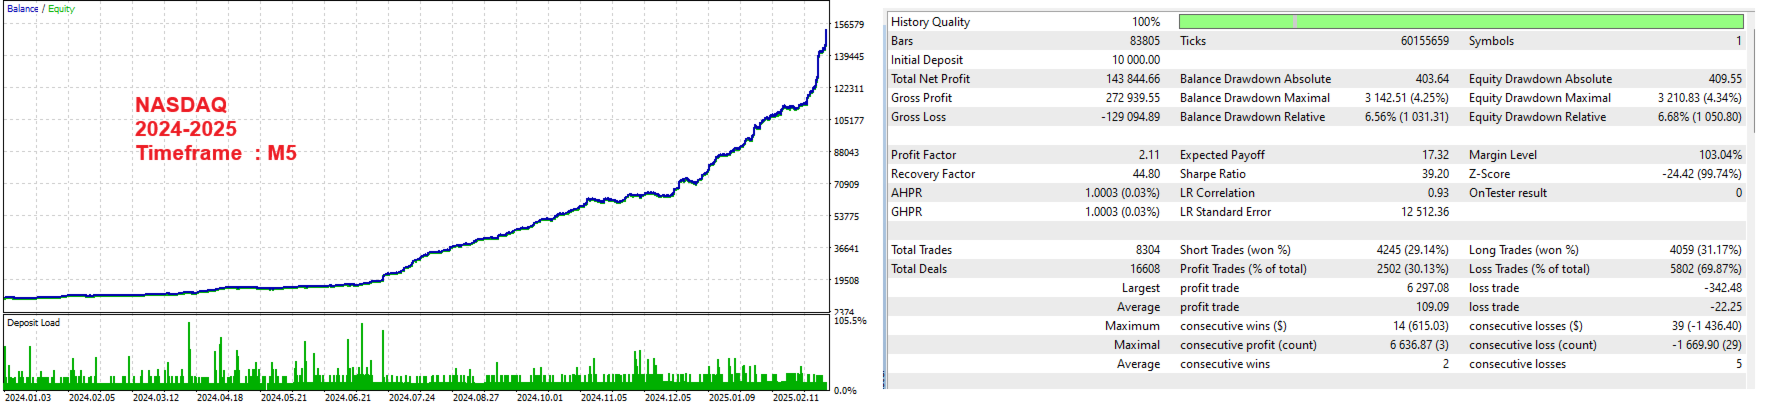Select Equity Drawdown Maximal value 3 210.83 (4.34%)
1780x418 pixels.
pos(1700,98)
